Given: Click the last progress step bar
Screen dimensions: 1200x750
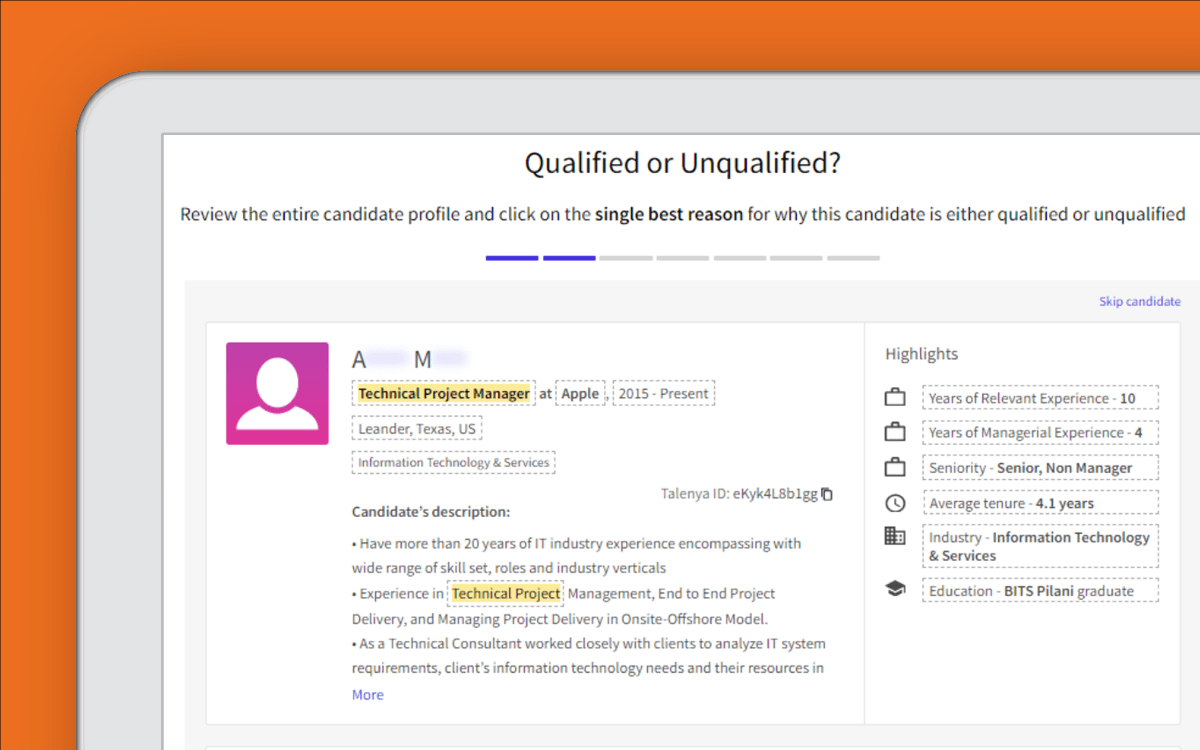Looking at the screenshot, I should (x=853, y=258).
